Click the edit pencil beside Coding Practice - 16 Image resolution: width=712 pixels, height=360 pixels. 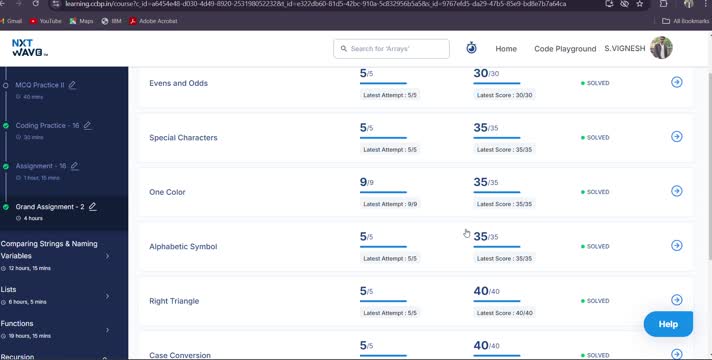88,125
